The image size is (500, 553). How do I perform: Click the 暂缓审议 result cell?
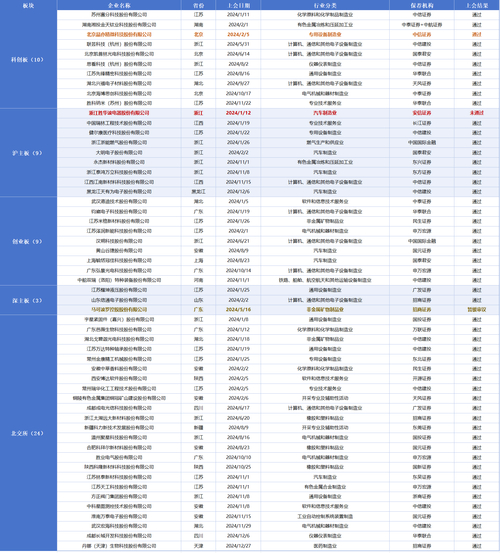tap(477, 310)
